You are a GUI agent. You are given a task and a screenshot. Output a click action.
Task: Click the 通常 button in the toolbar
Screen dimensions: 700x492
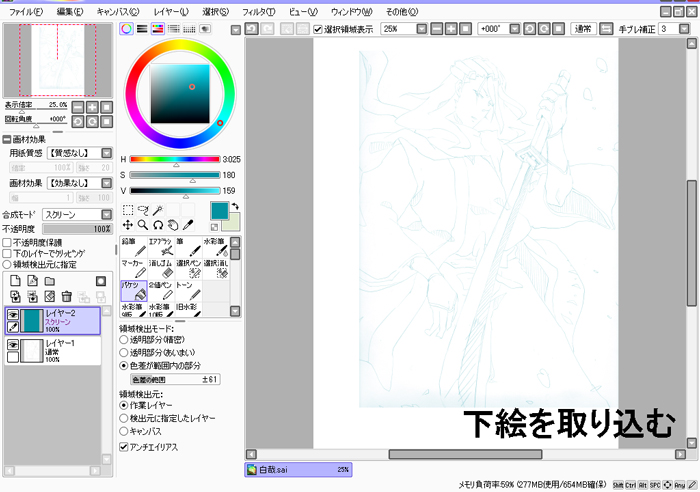click(583, 29)
